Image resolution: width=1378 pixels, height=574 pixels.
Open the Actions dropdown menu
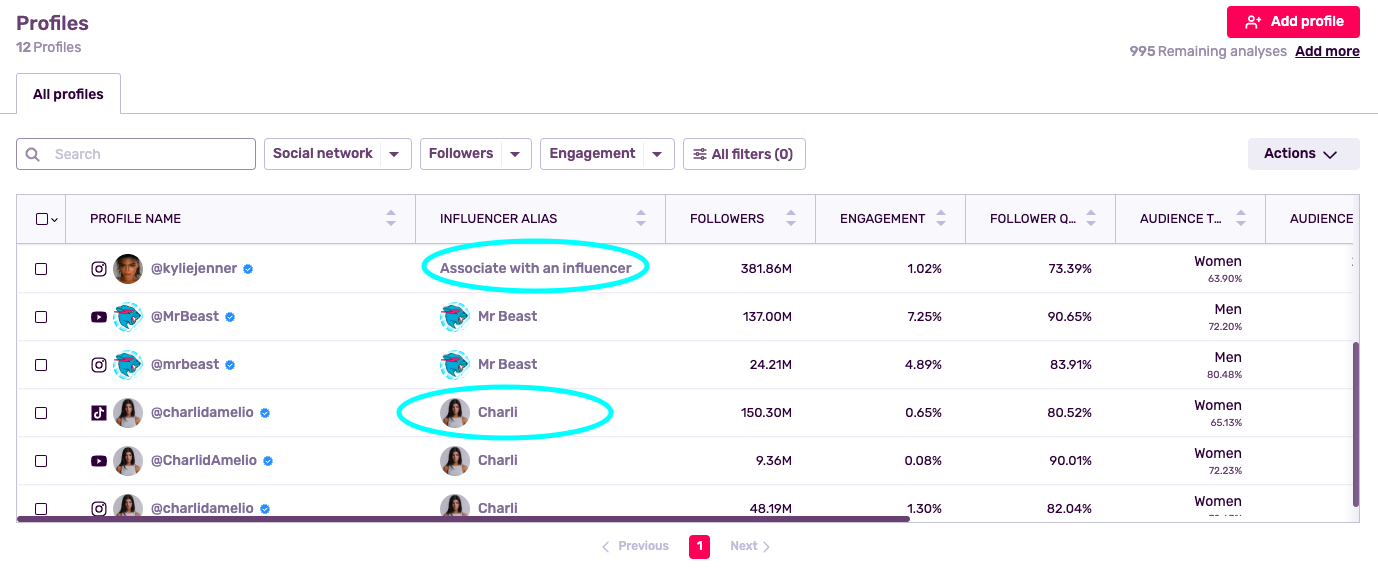(x=1303, y=154)
